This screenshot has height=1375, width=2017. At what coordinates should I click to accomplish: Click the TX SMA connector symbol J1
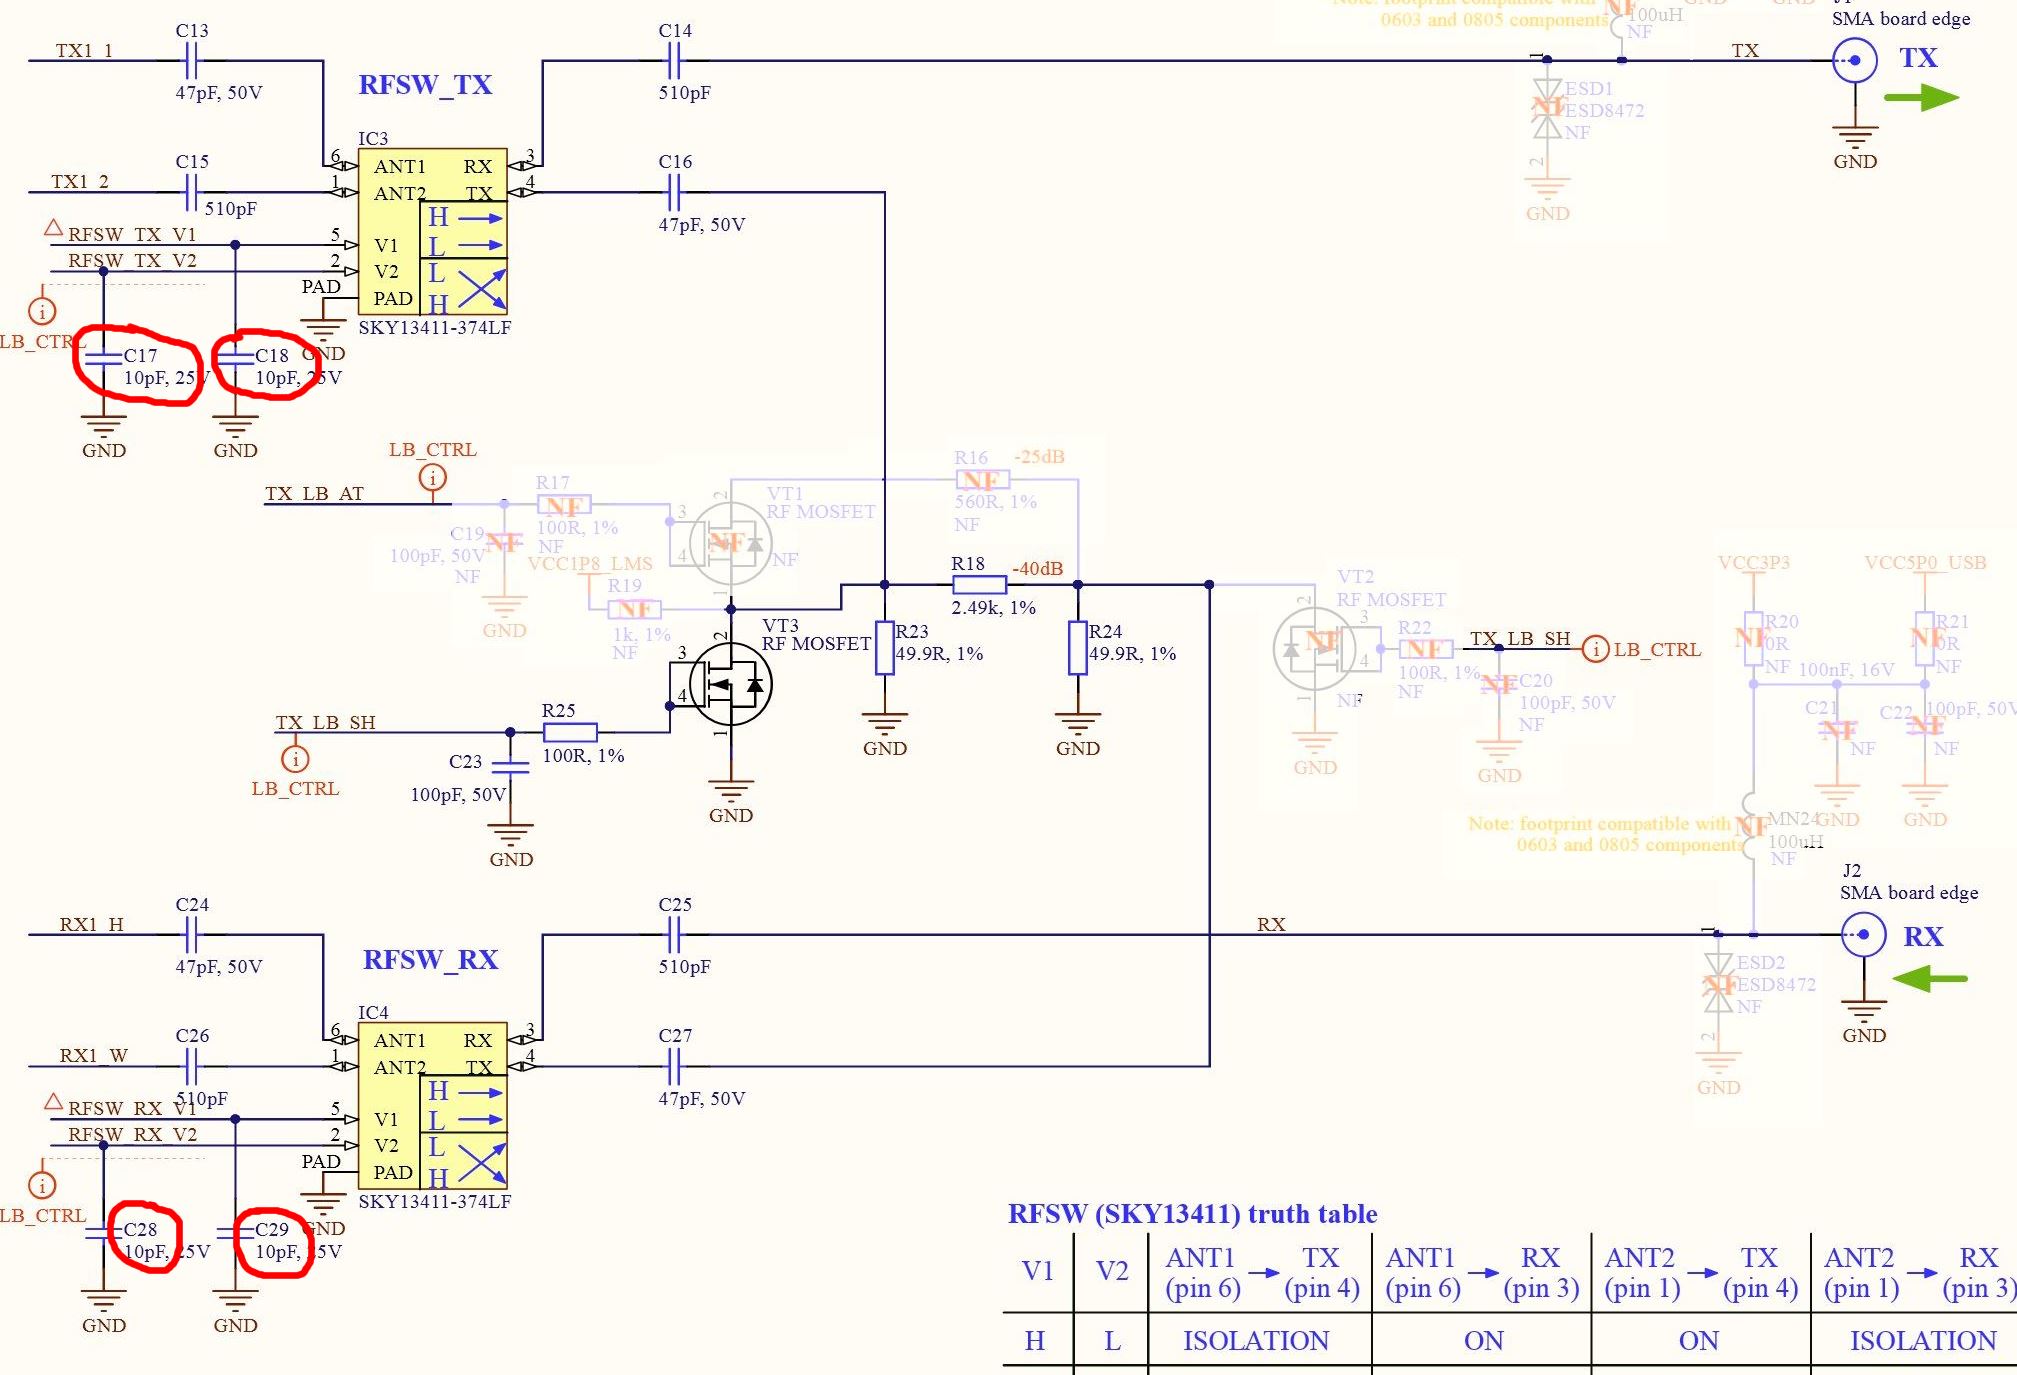tap(1854, 61)
